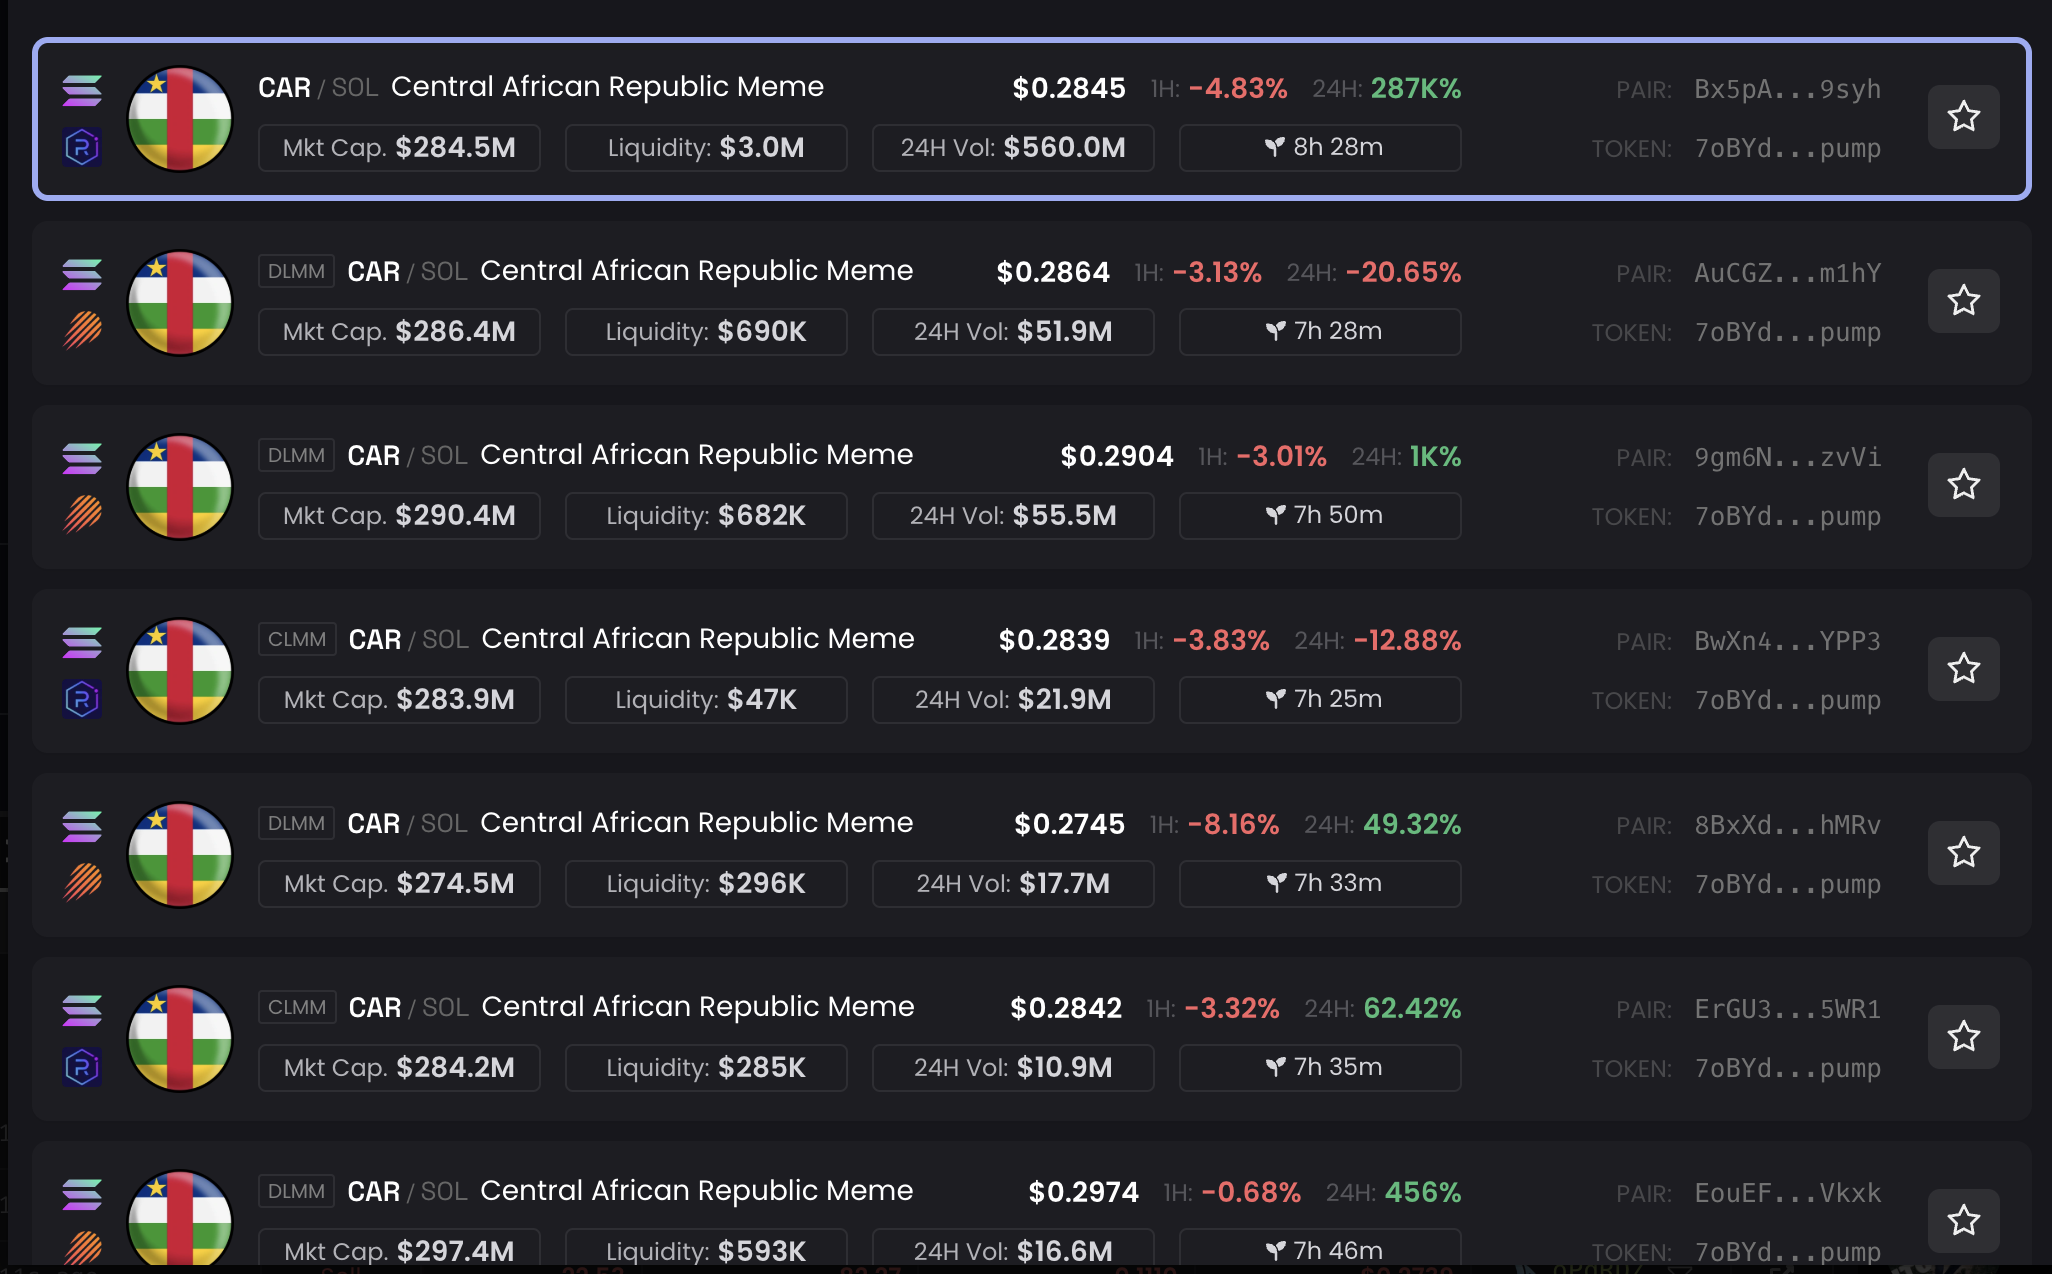Viewport: 2052px width, 1274px height.
Task: Favorite the Bx5pA...9syh pair with star
Action: (x=1963, y=117)
